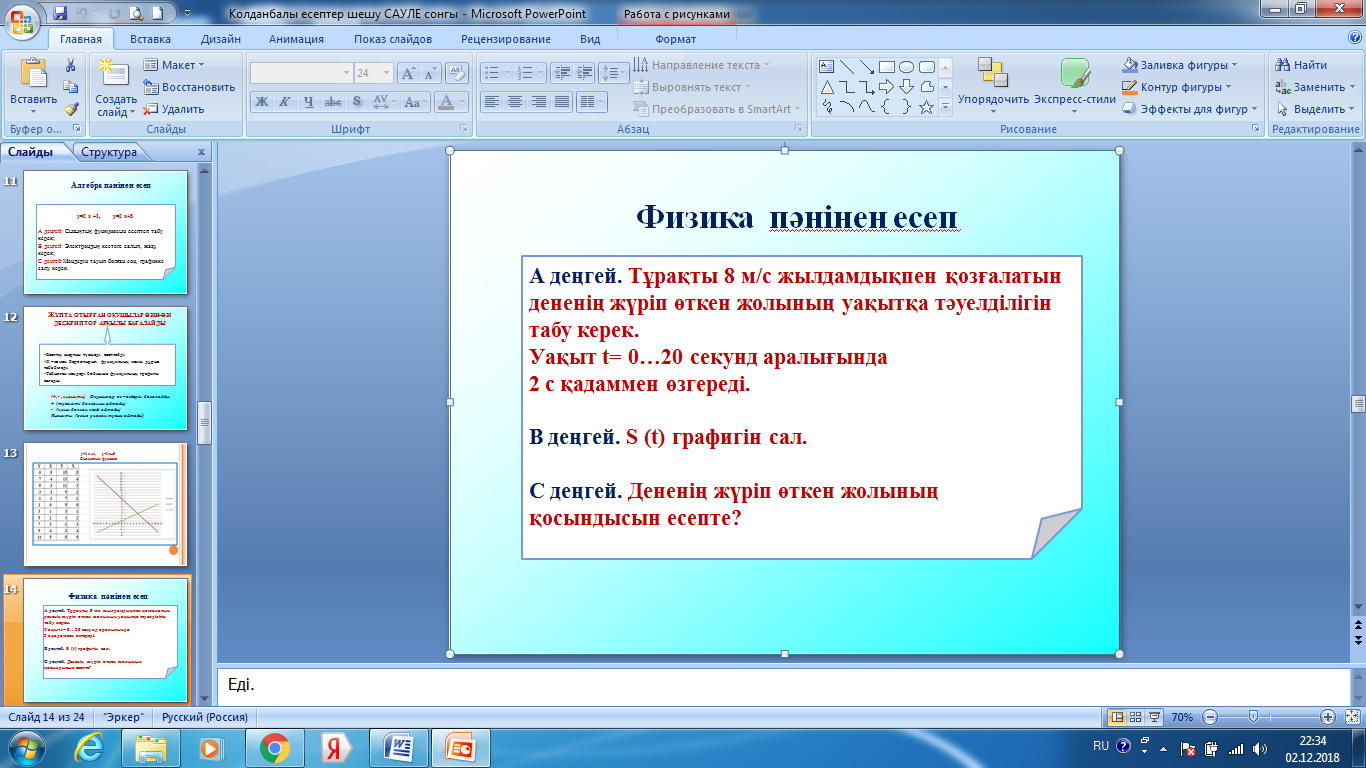Click the clear formatting eraser icon
This screenshot has width=1366, height=768.
[x=457, y=73]
